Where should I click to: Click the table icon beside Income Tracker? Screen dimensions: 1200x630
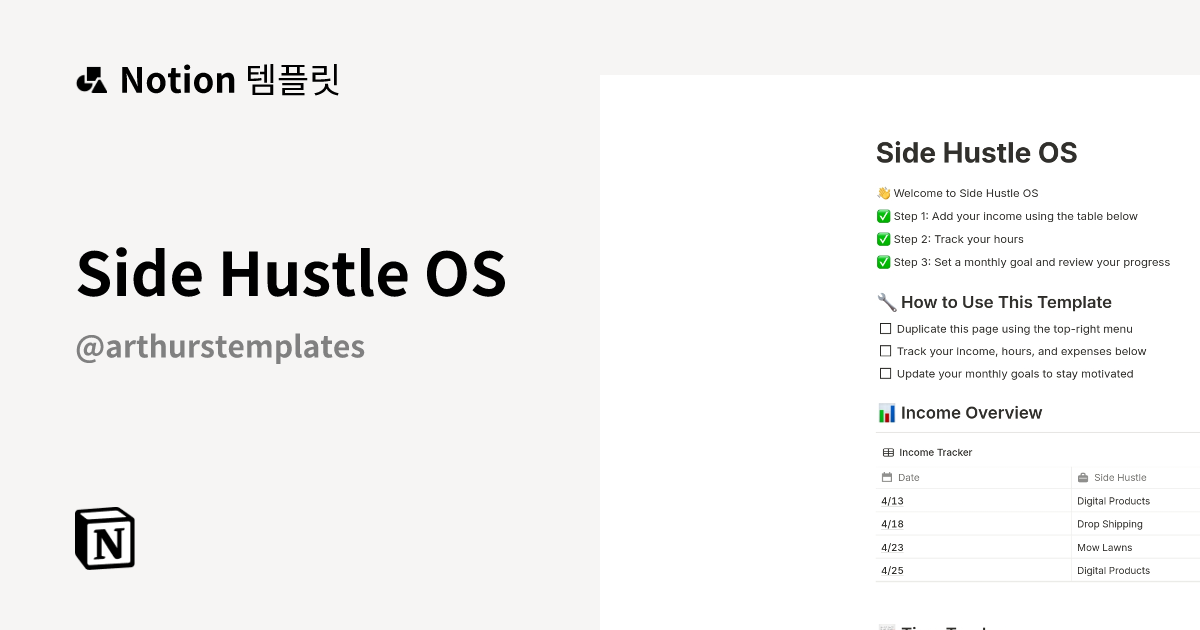tap(887, 452)
